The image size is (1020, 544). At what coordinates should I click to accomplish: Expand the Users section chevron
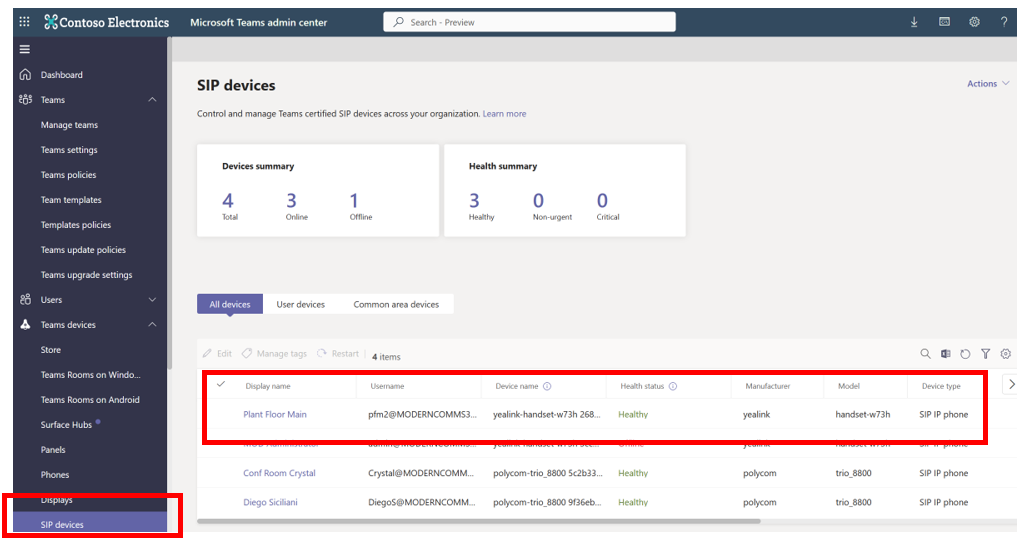pyautogui.click(x=152, y=299)
